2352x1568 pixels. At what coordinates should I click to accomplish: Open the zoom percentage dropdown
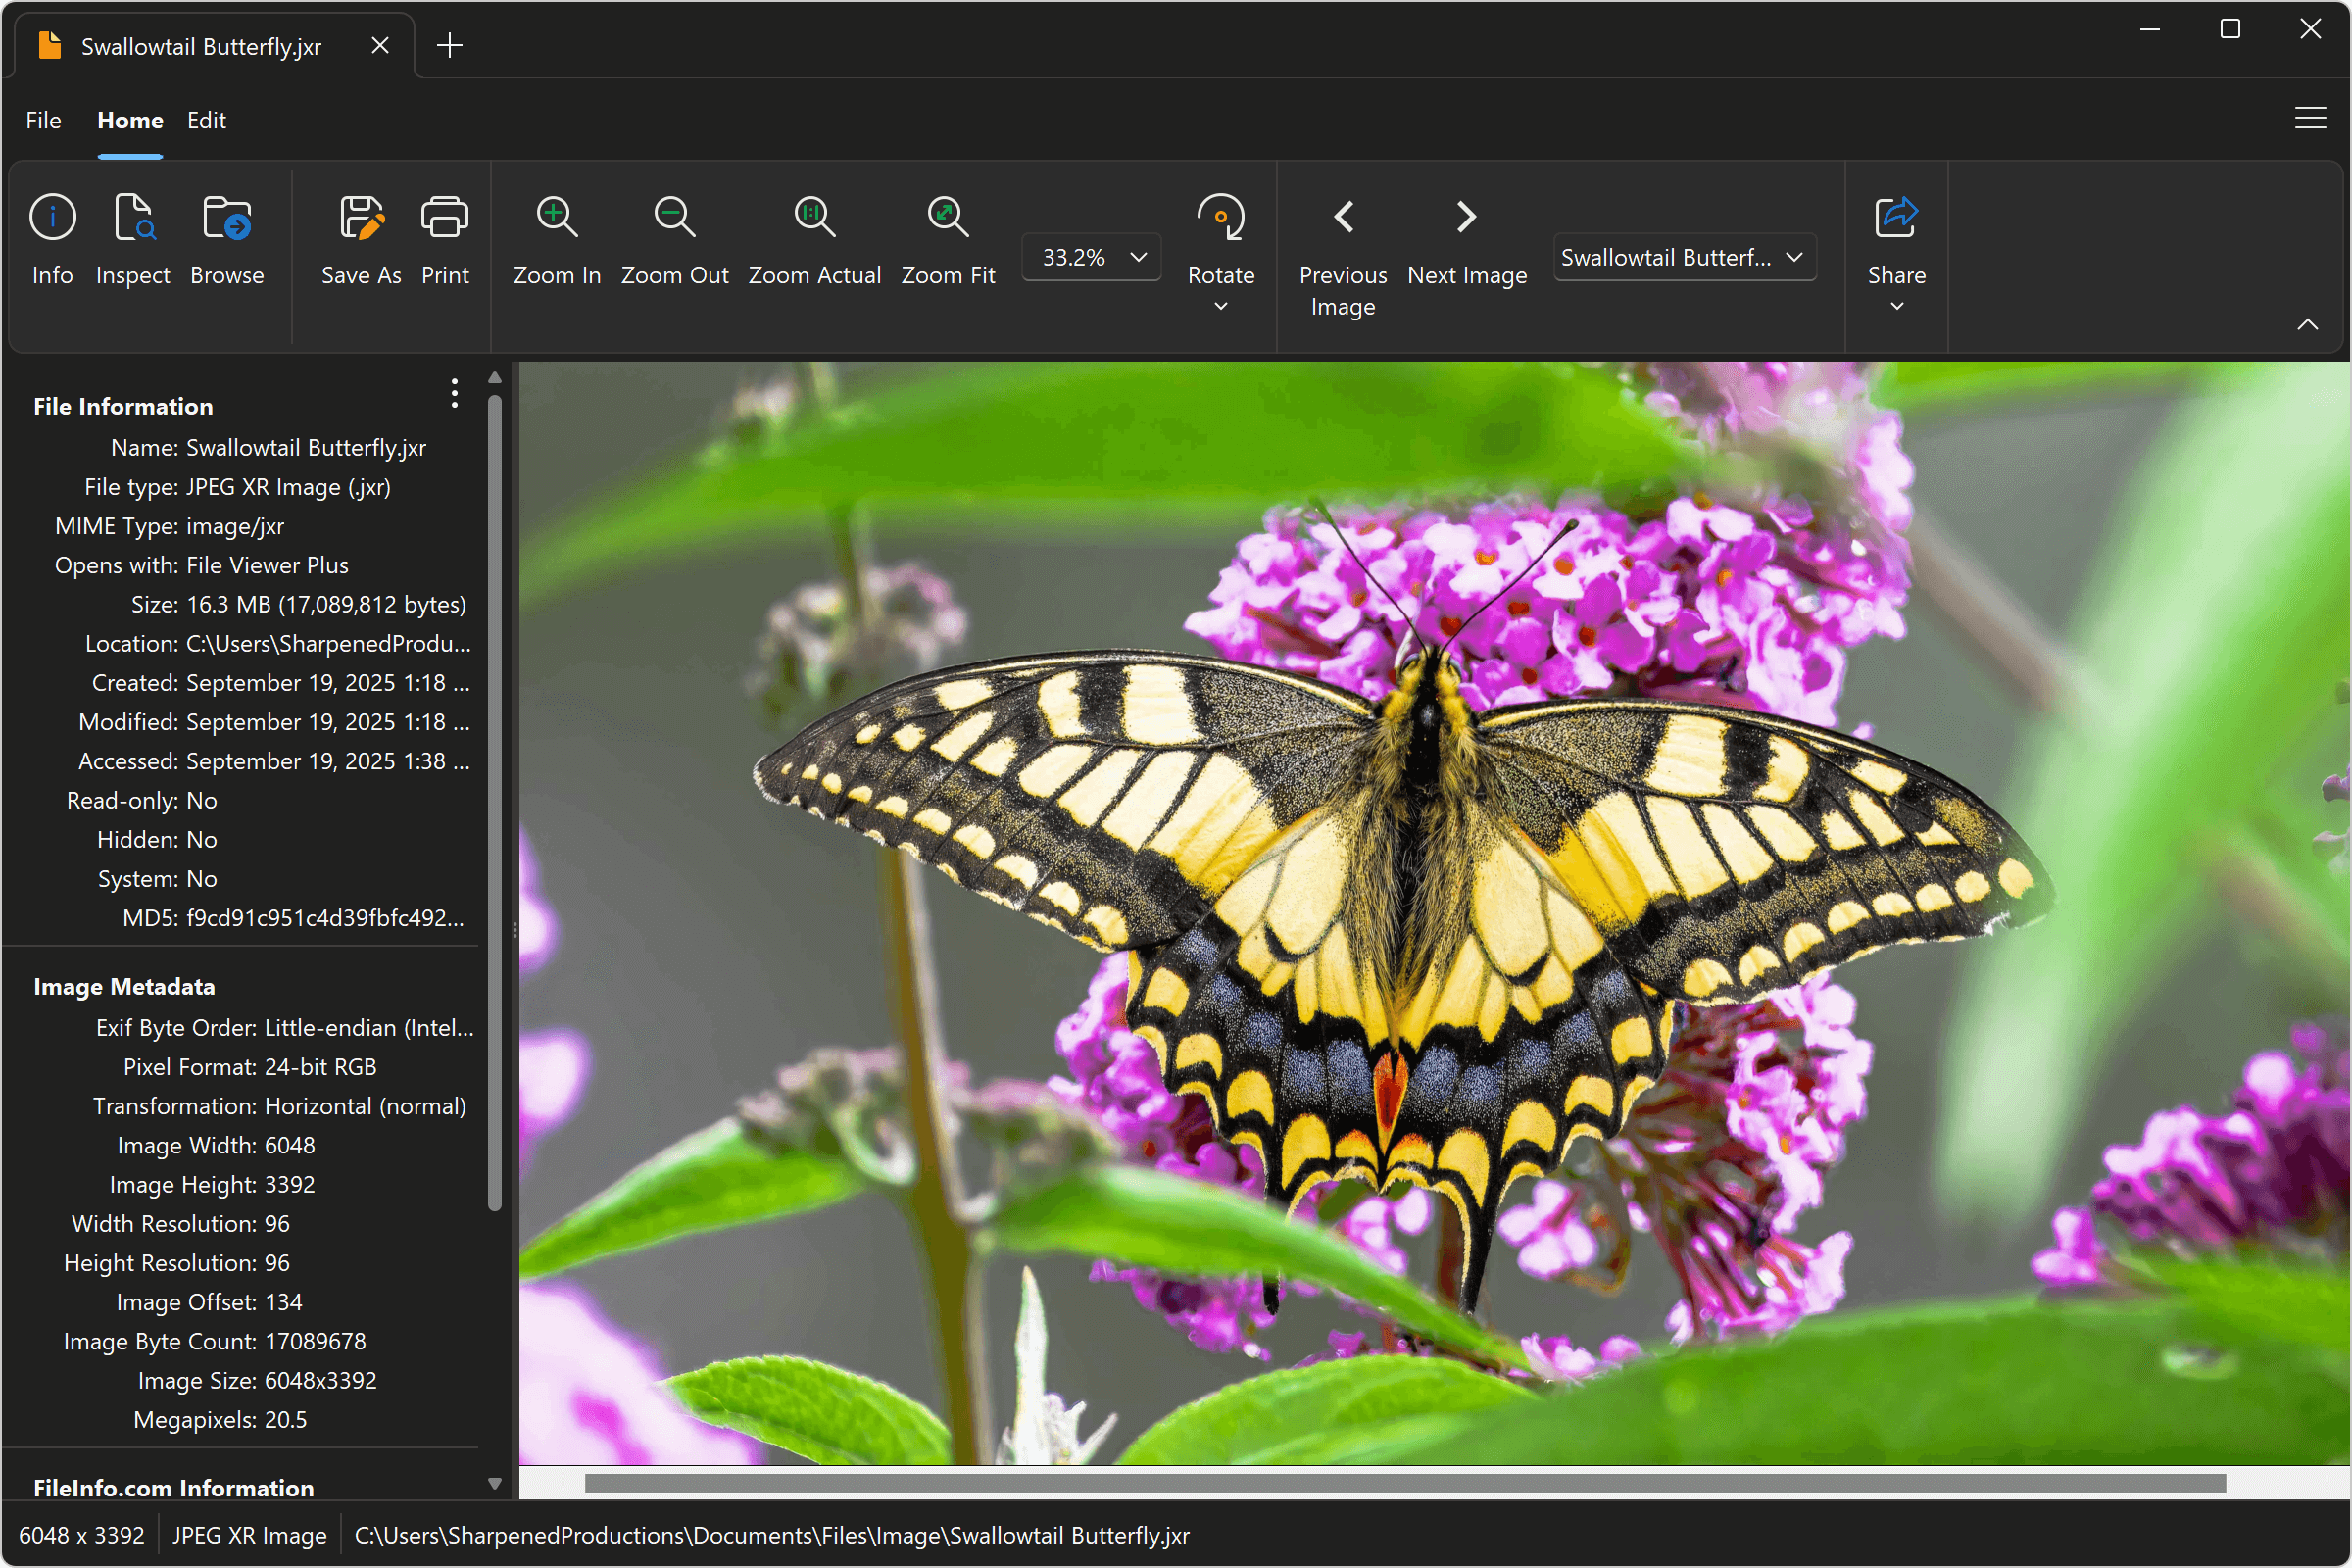coord(1137,257)
